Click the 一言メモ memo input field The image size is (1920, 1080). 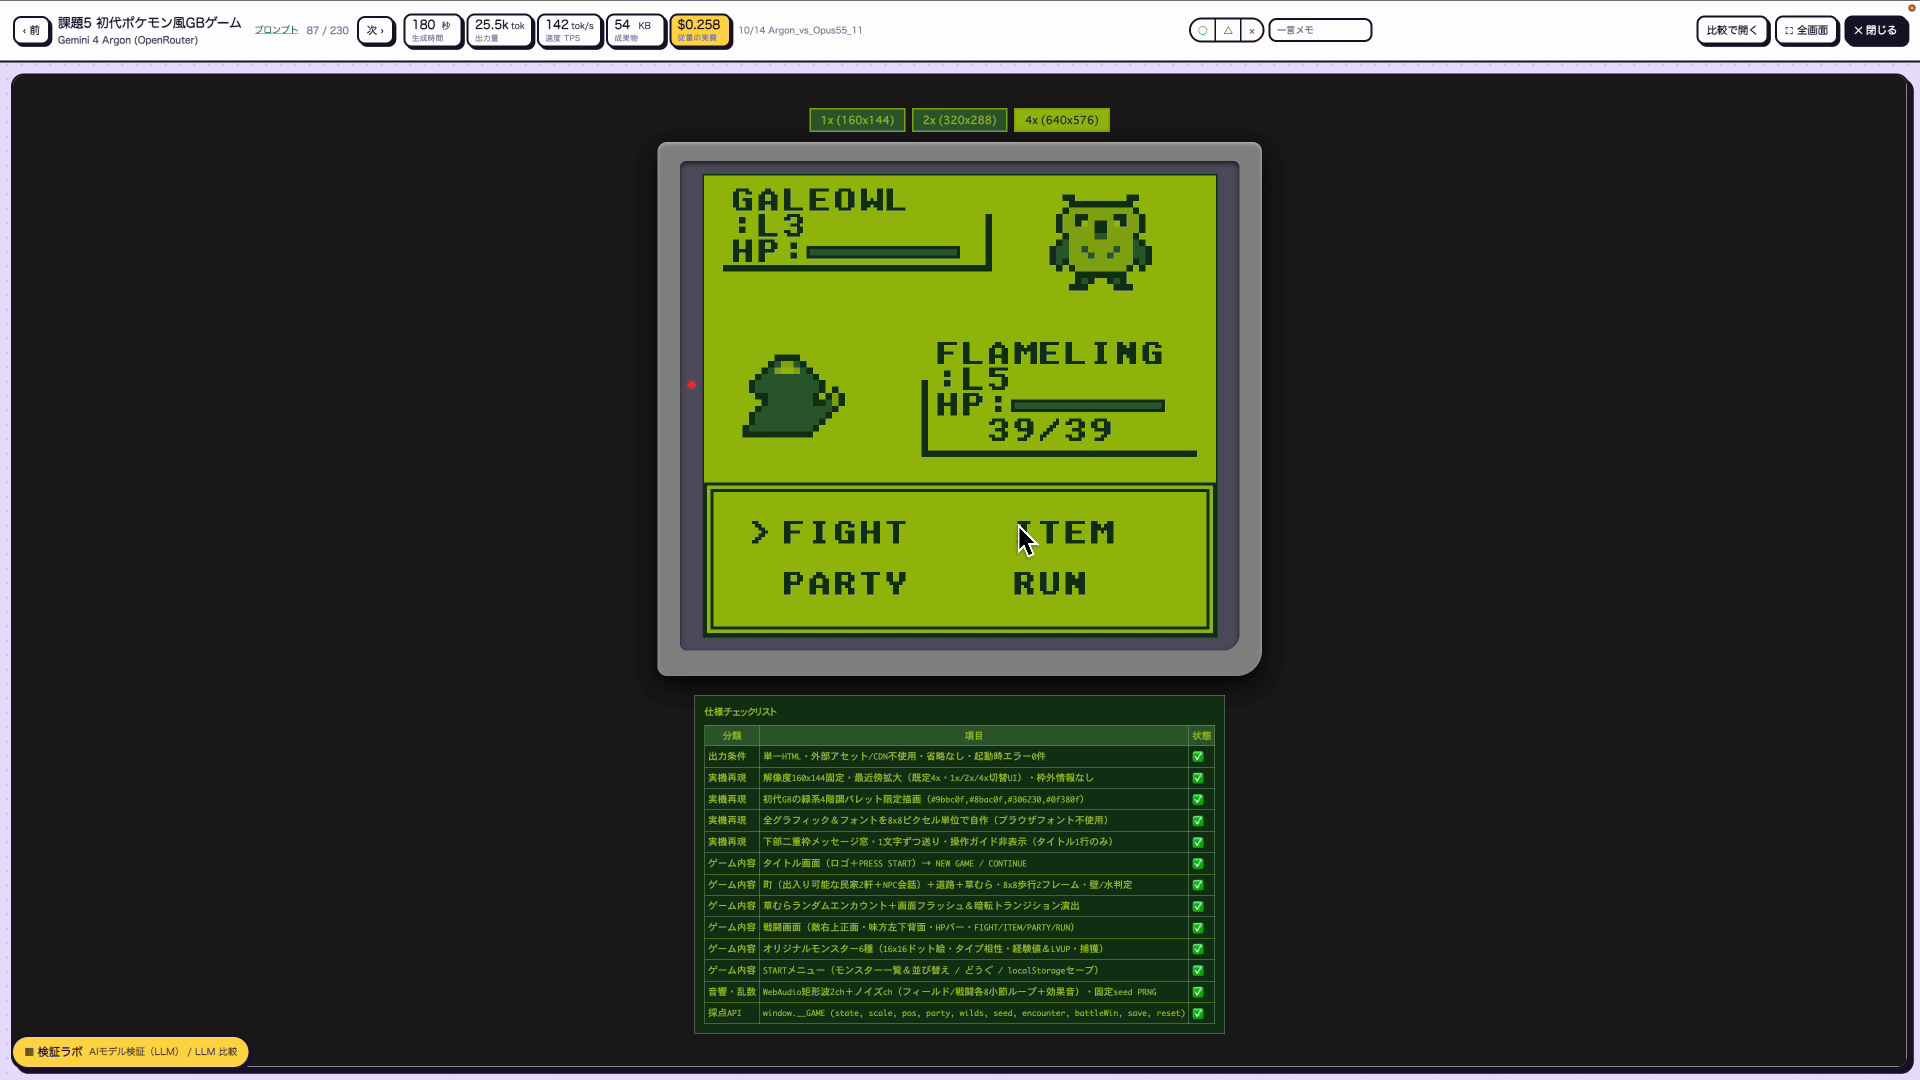[x=1320, y=30]
